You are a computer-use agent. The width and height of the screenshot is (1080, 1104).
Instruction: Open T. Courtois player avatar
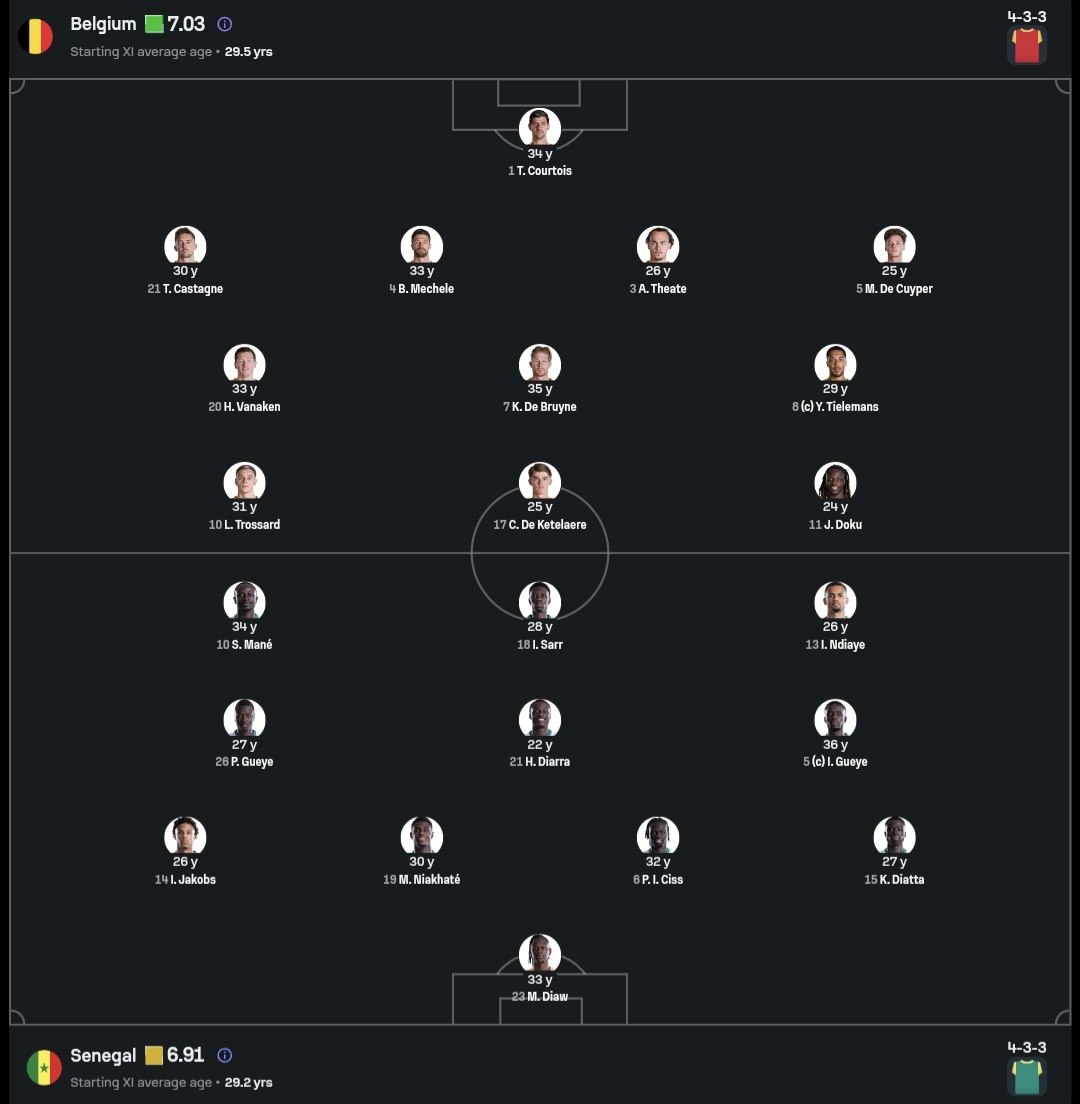click(540, 129)
